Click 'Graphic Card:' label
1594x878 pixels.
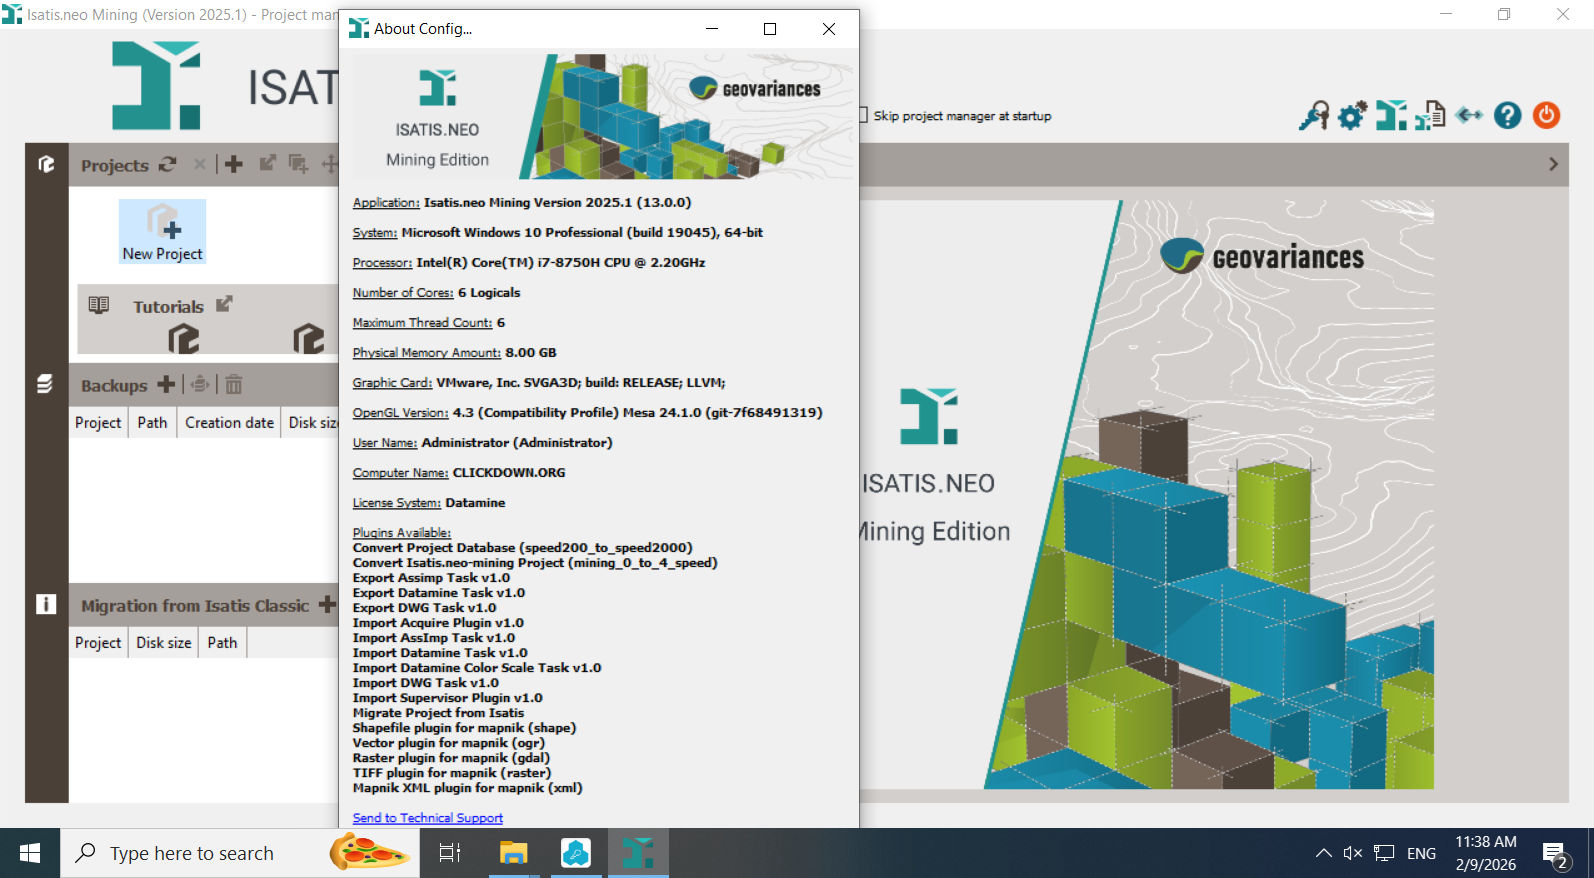coord(392,383)
